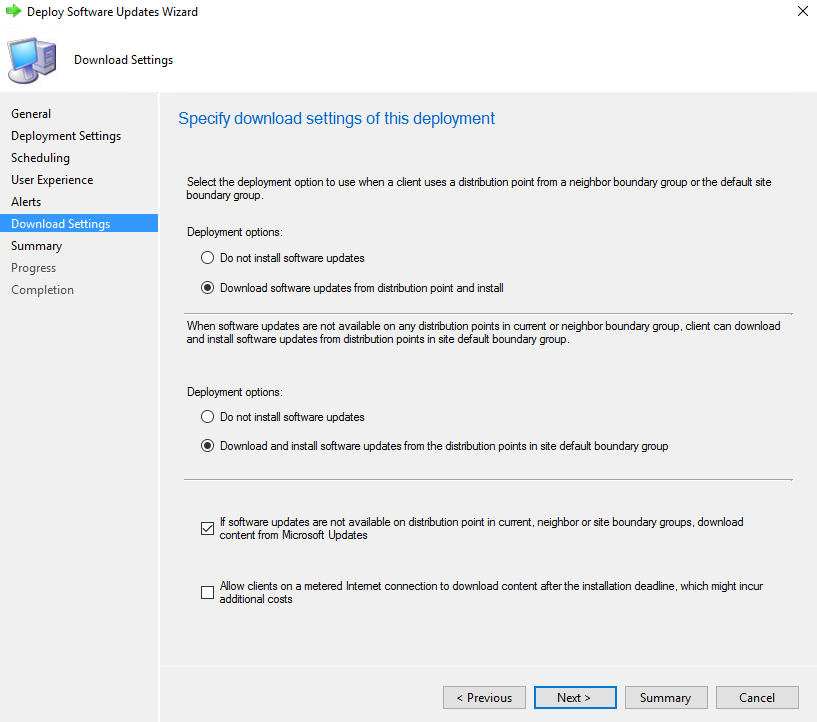
Task: Select 'Download software updates from distribution point and install'
Action: pos(208,288)
